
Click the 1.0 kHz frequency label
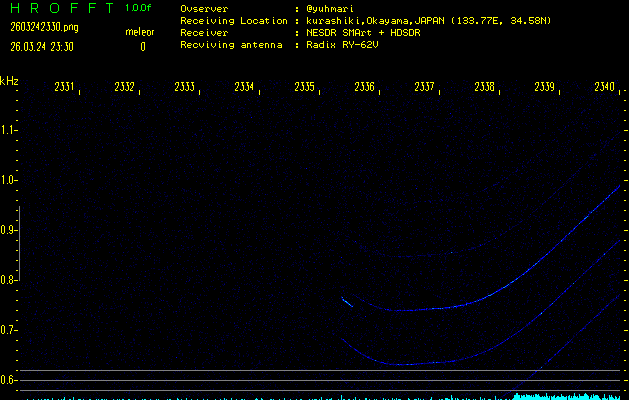[9, 180]
